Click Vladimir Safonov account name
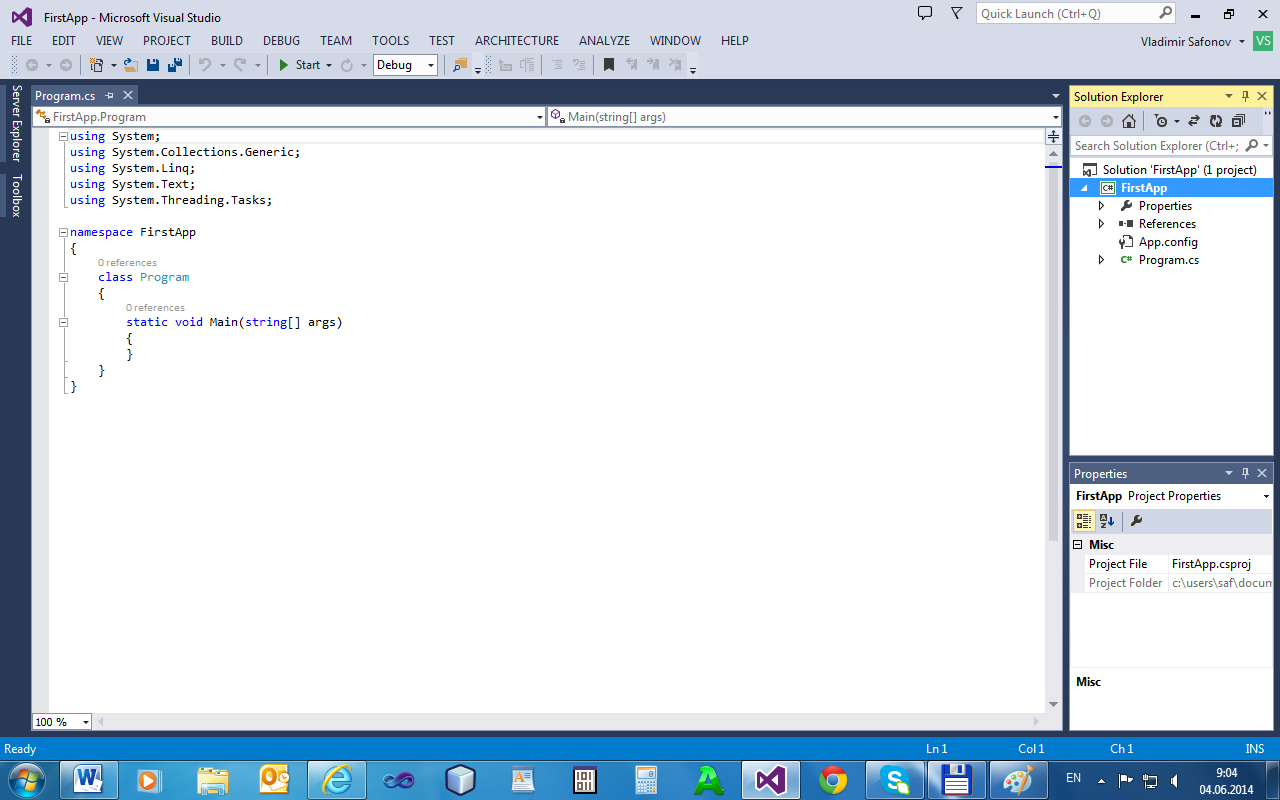This screenshot has width=1280, height=800. pos(1185,41)
